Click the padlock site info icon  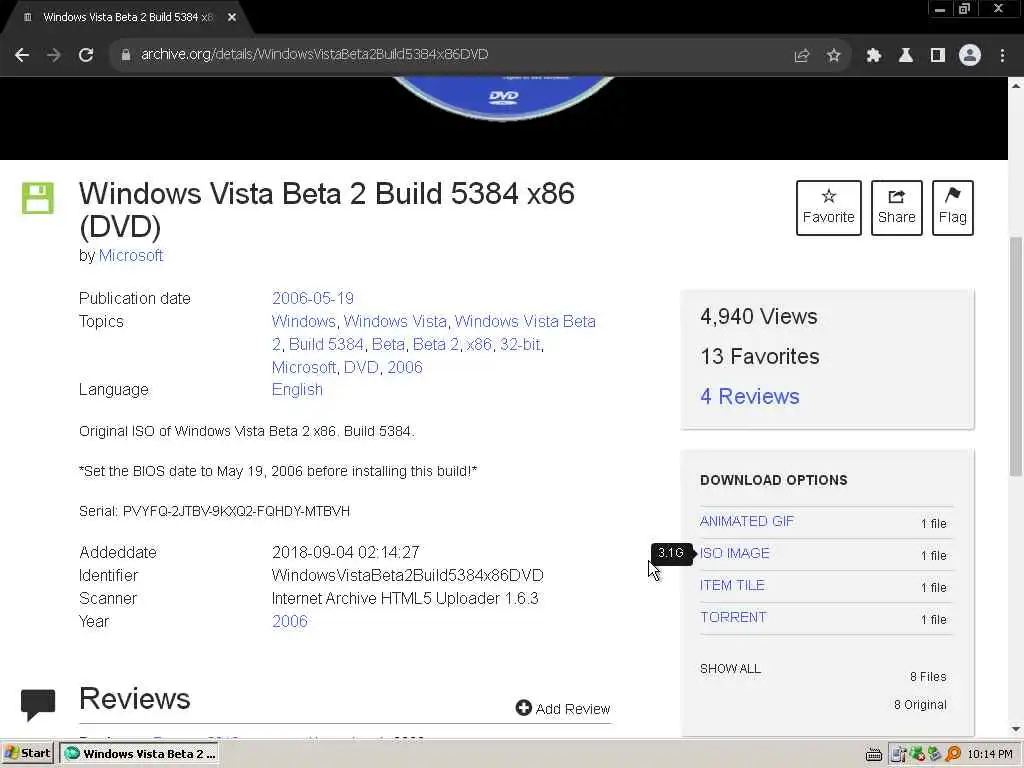click(x=125, y=55)
